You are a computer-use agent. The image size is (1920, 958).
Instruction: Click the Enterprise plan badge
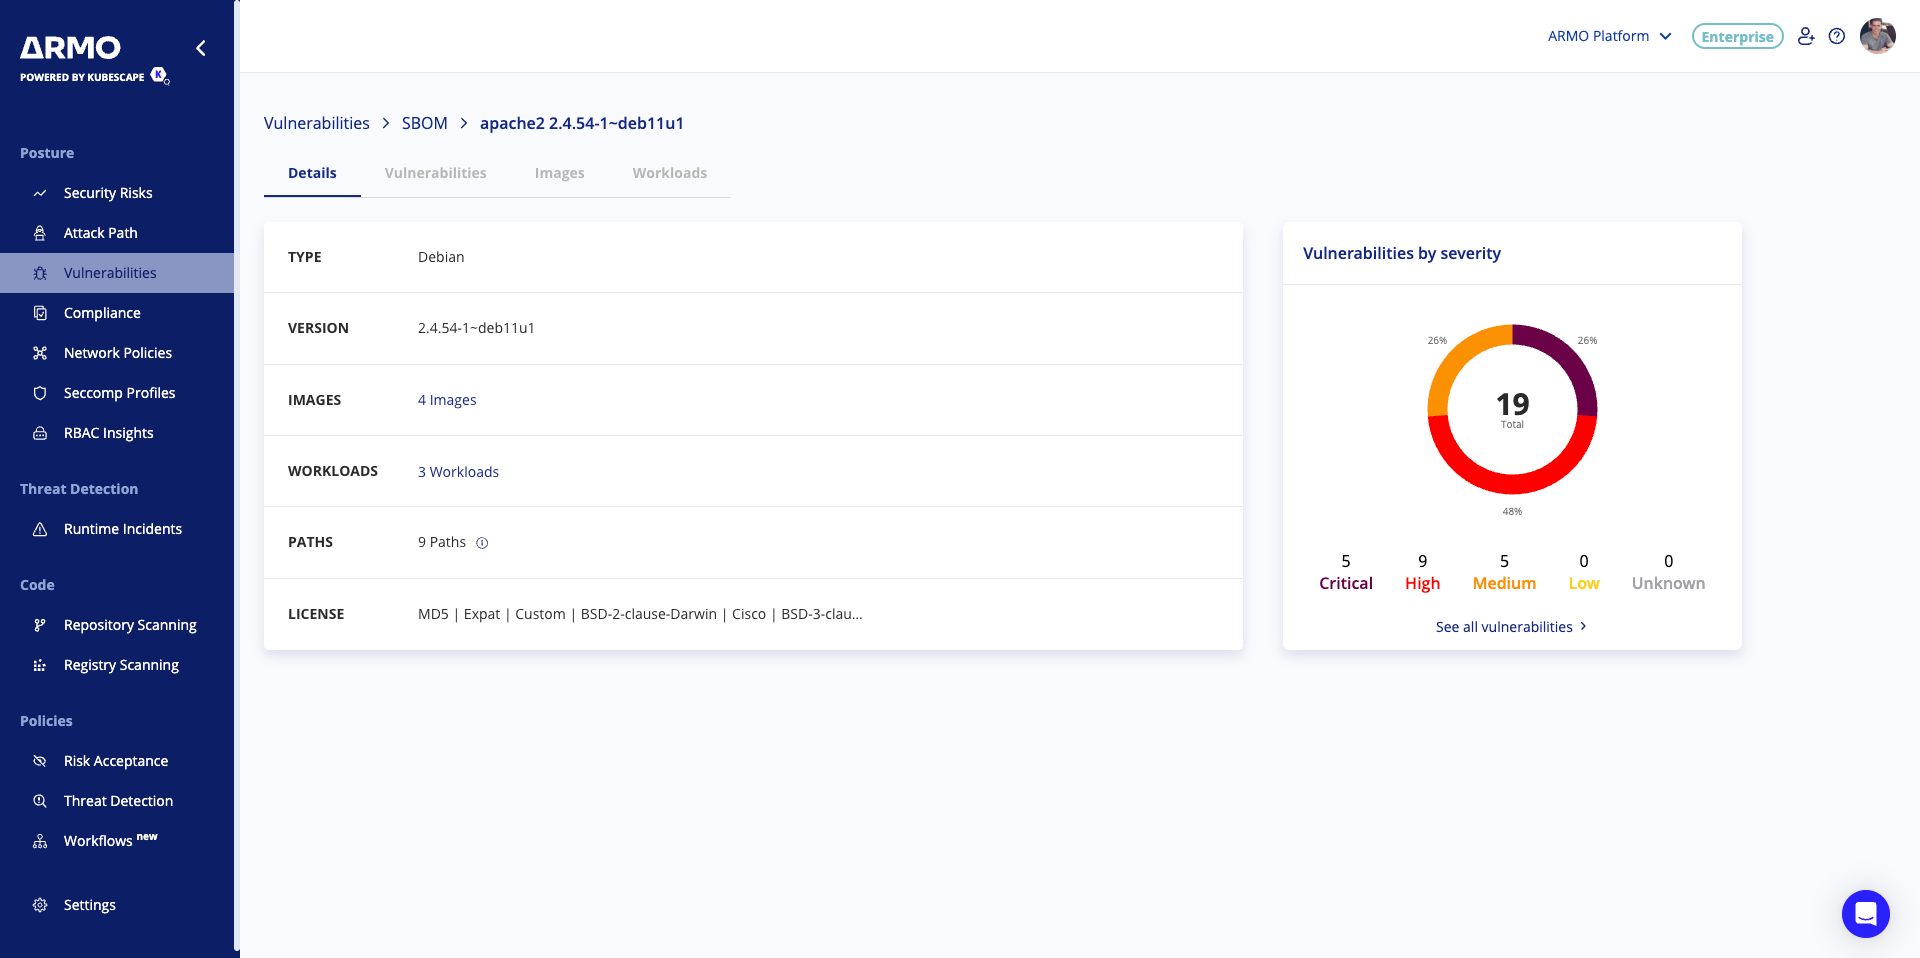pos(1738,36)
